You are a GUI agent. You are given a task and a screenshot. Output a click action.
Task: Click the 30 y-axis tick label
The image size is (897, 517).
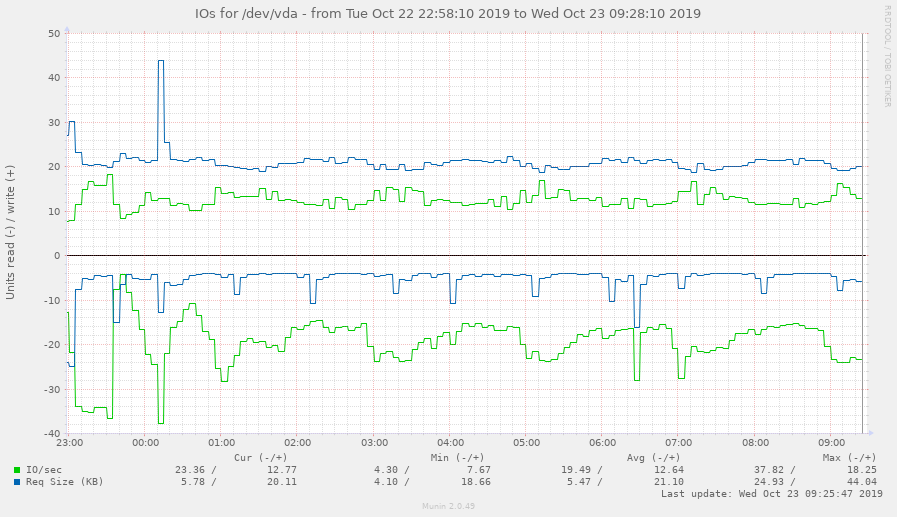point(54,123)
